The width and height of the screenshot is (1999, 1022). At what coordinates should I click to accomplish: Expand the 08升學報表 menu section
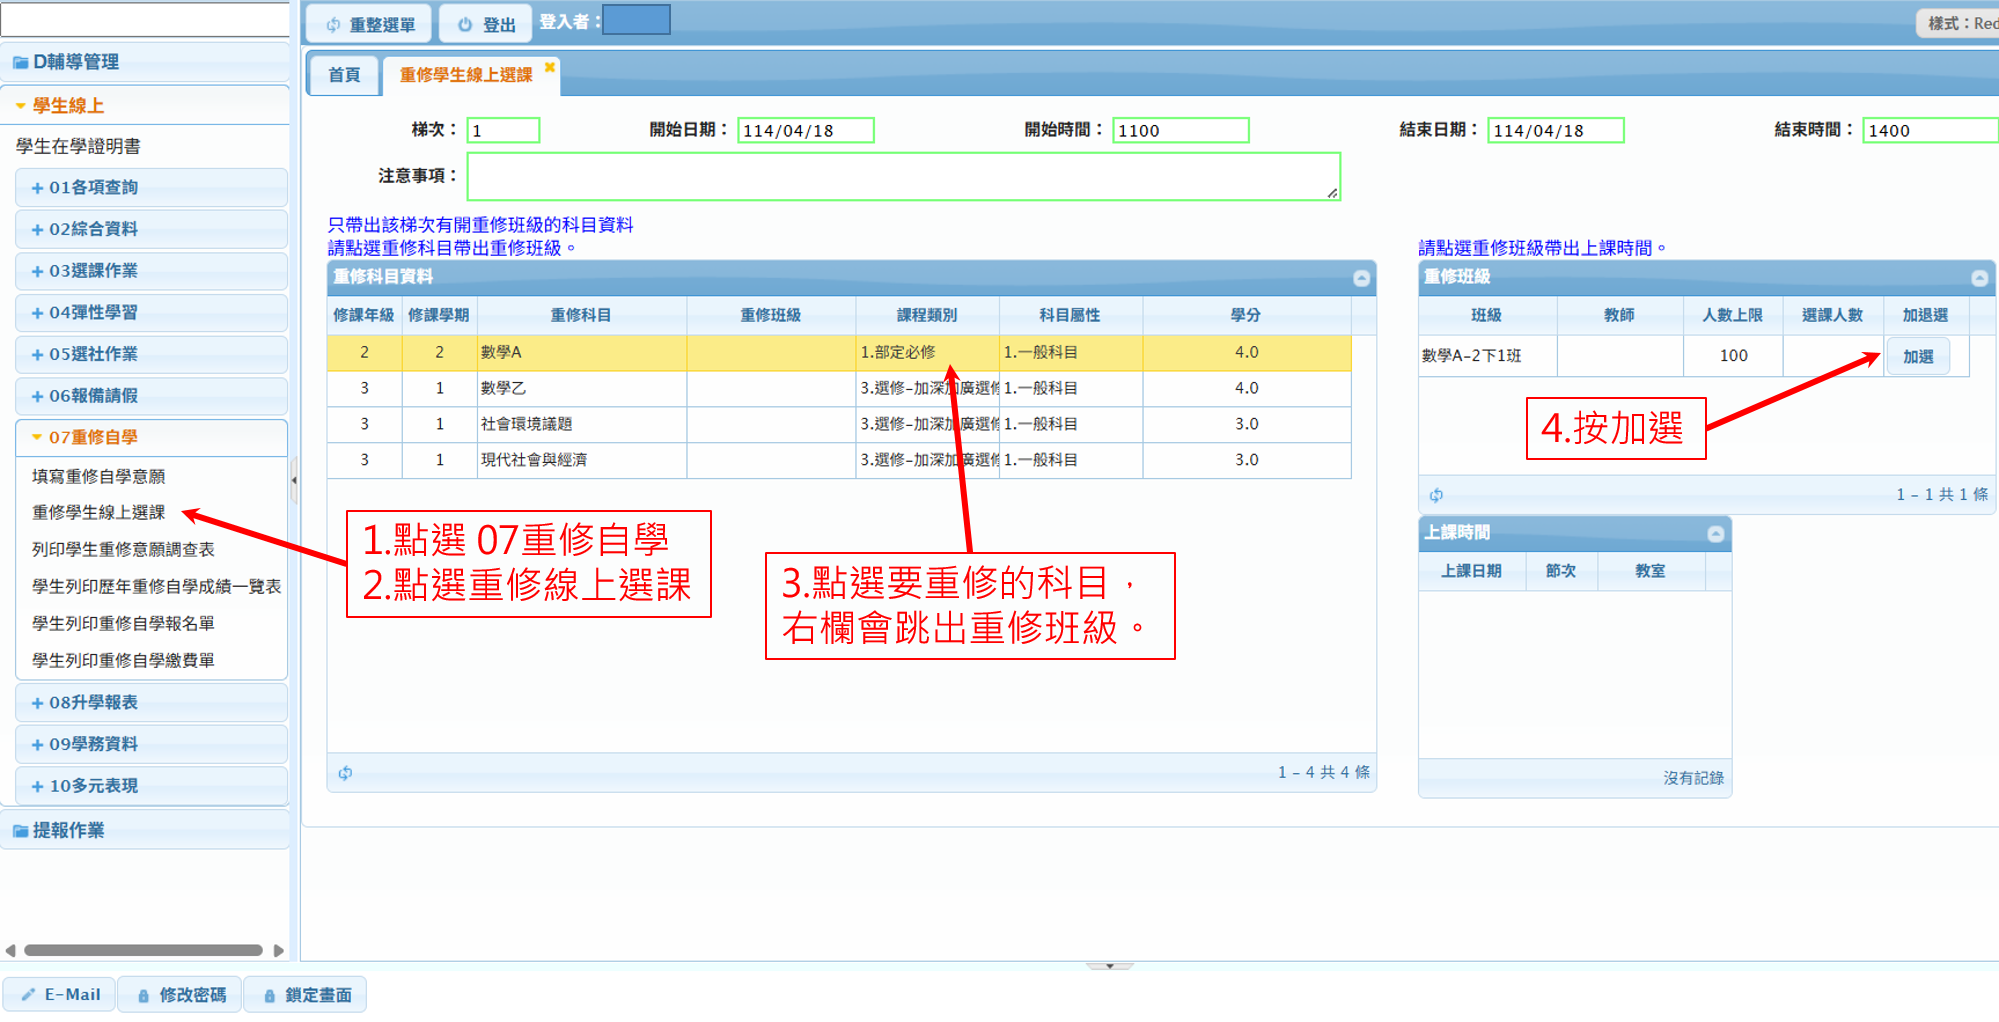coord(93,703)
